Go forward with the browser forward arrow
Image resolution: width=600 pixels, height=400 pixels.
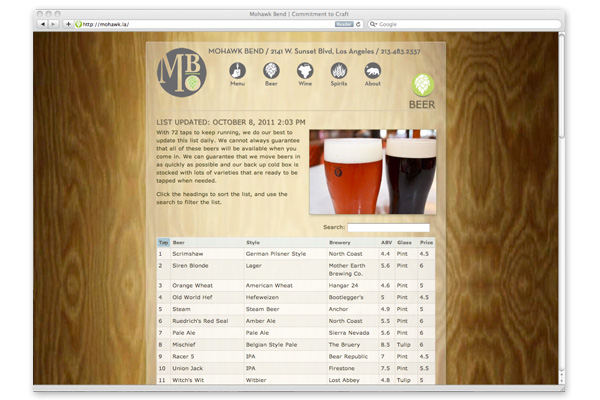click(53, 24)
